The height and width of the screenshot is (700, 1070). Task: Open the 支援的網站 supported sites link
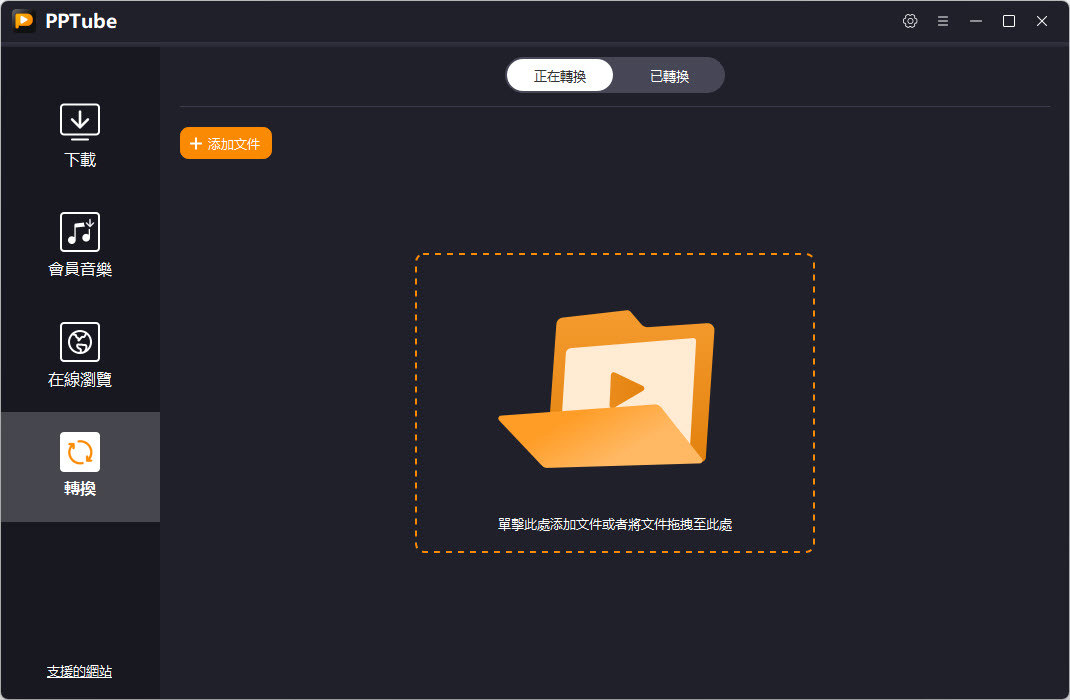[80, 671]
